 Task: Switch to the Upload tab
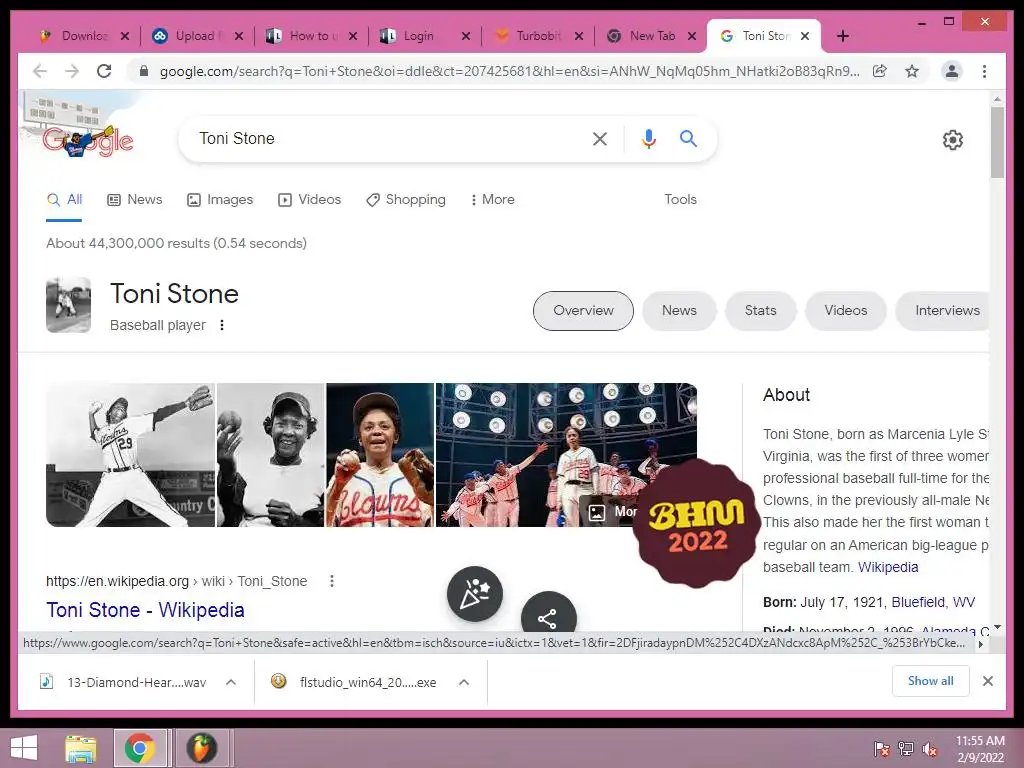pos(196,36)
